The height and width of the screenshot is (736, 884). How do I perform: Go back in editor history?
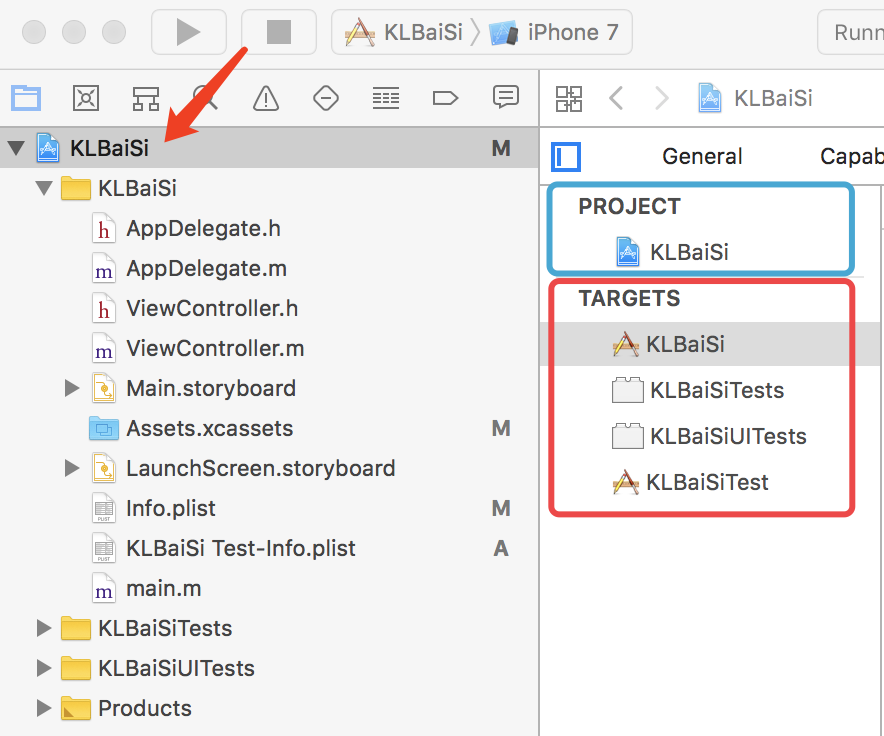[x=617, y=98]
